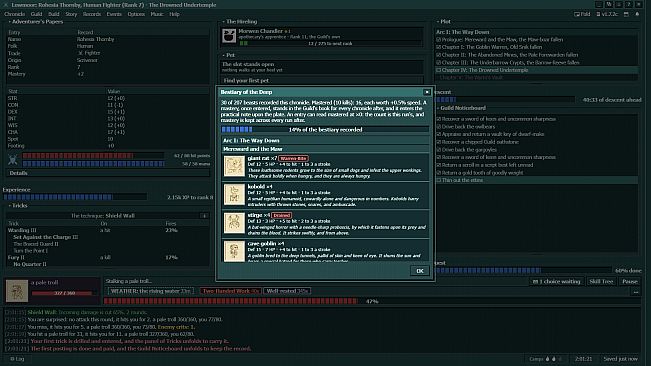Click the quest progress bar
The height and width of the screenshot is (366, 651).
pyautogui.click(x=523, y=271)
